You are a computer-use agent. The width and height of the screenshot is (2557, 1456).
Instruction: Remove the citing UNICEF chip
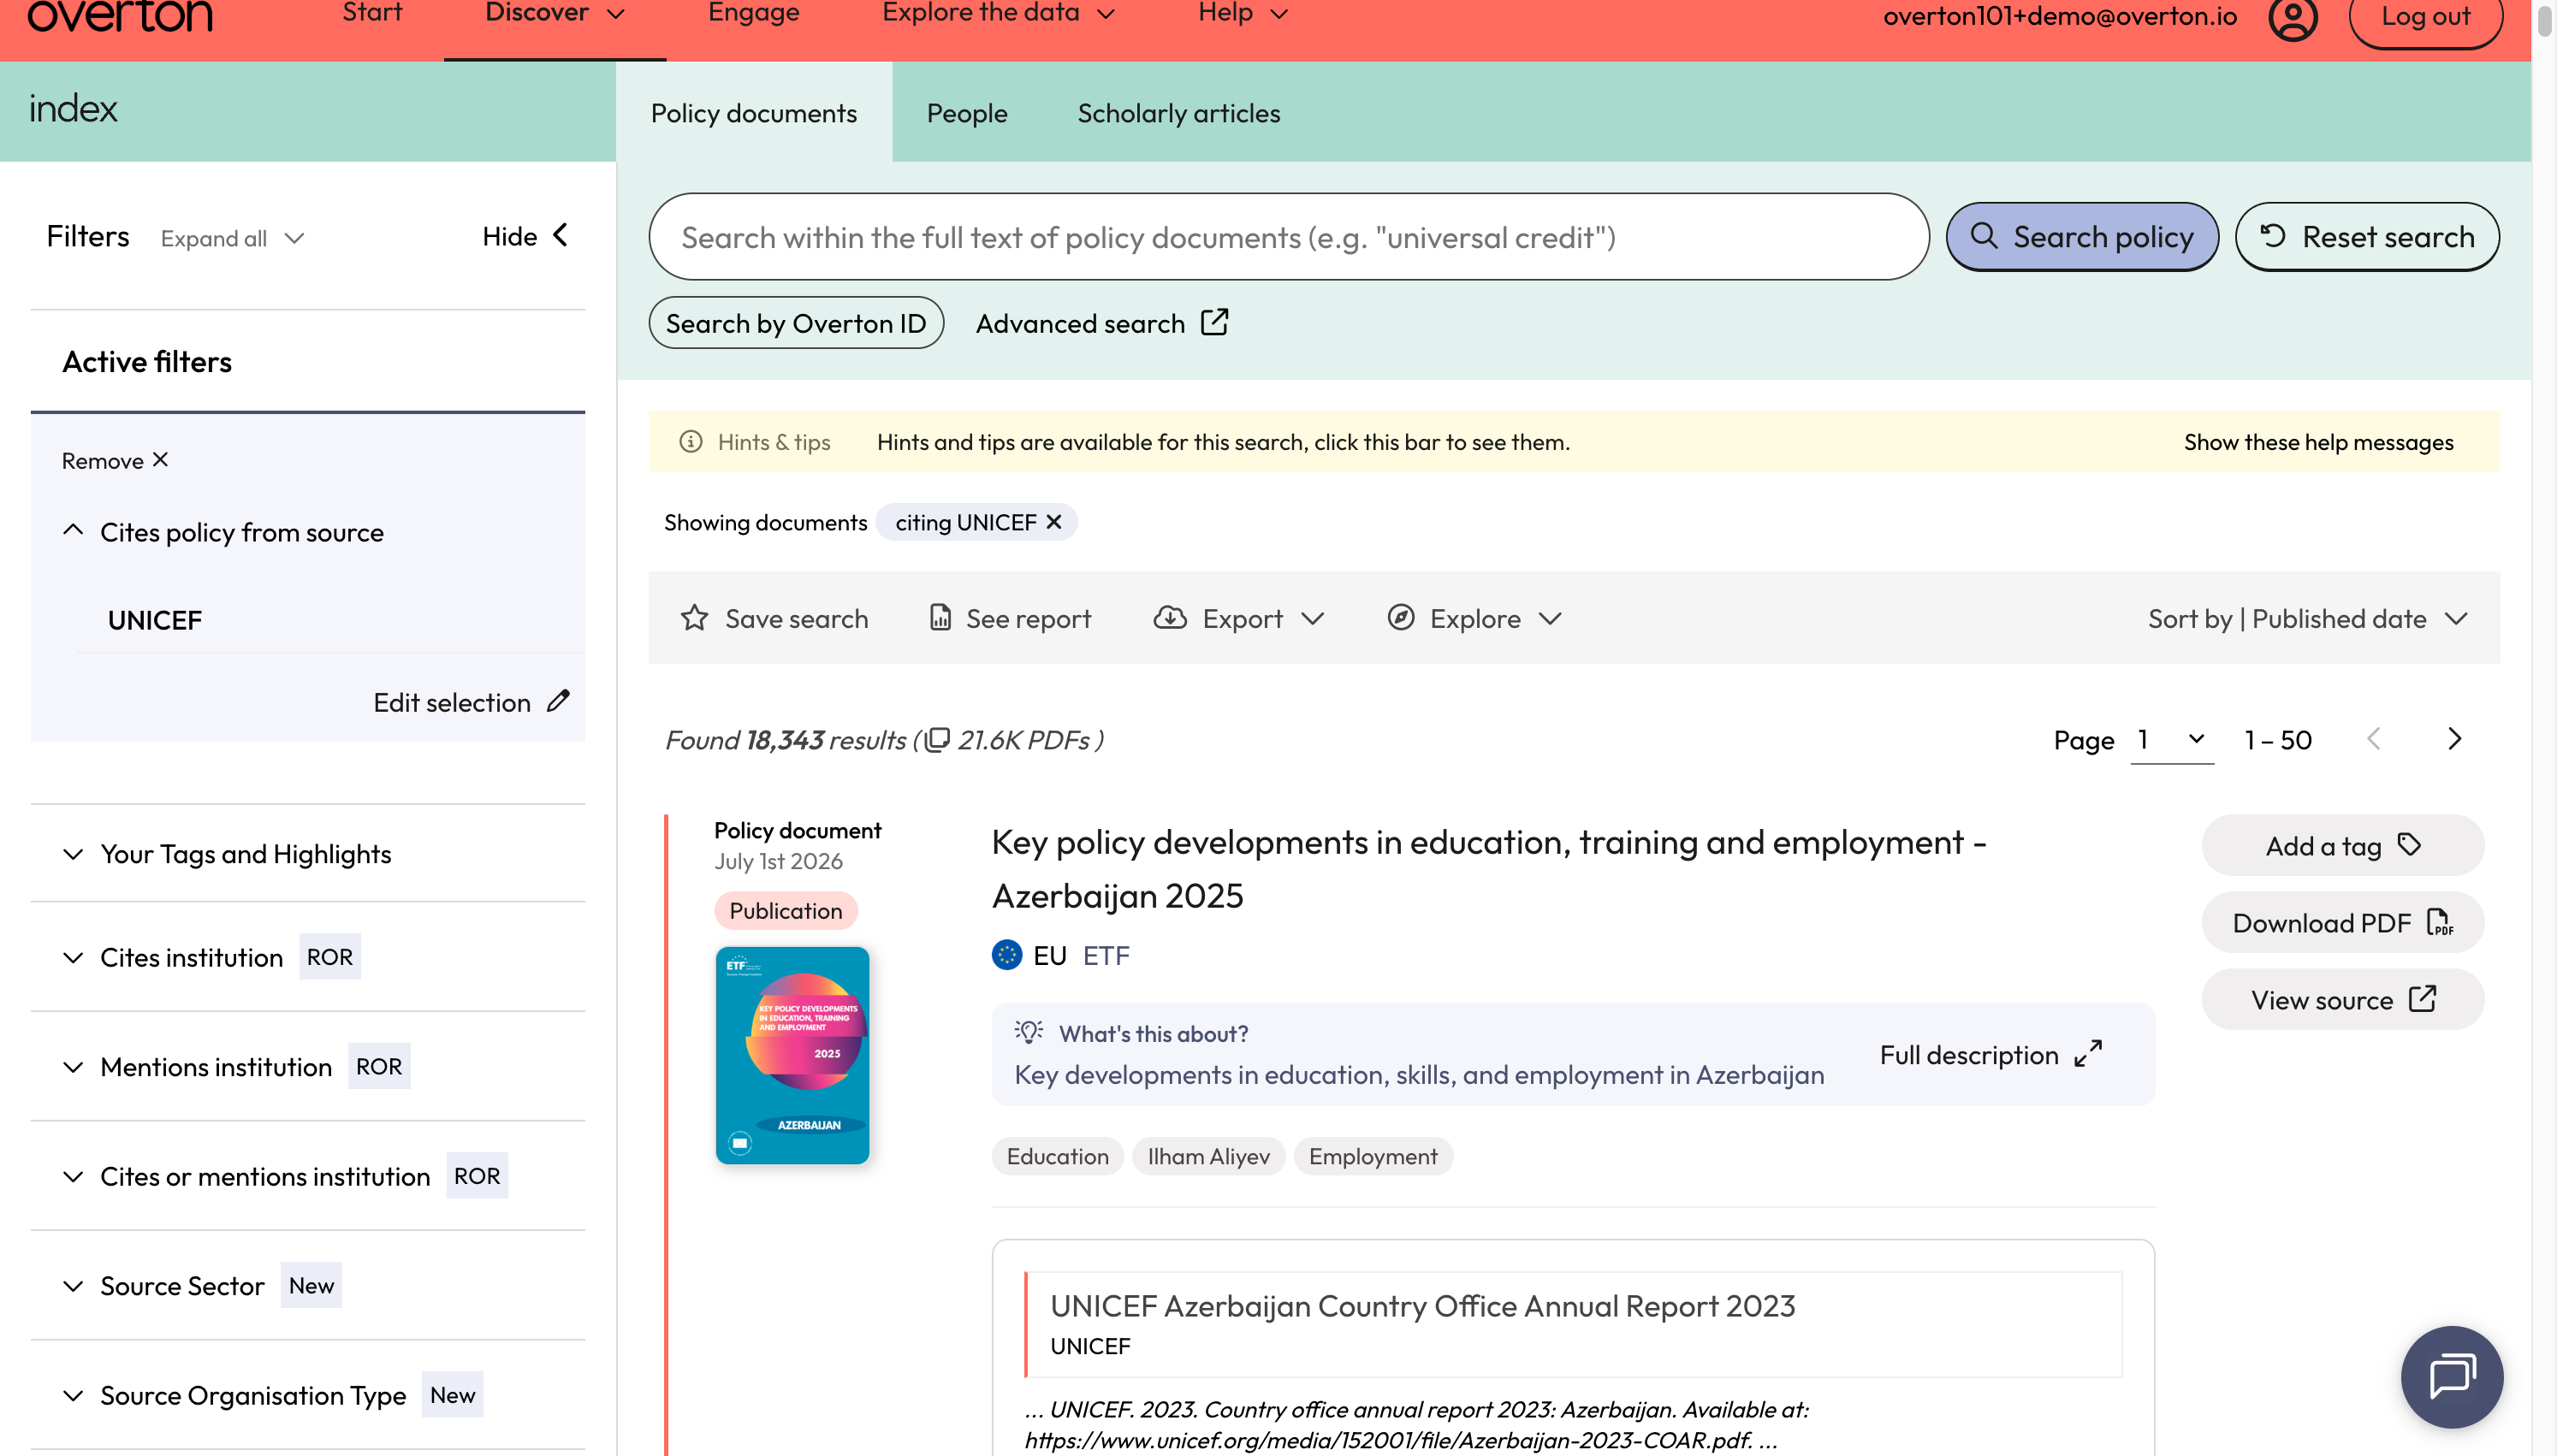[x=1053, y=522]
